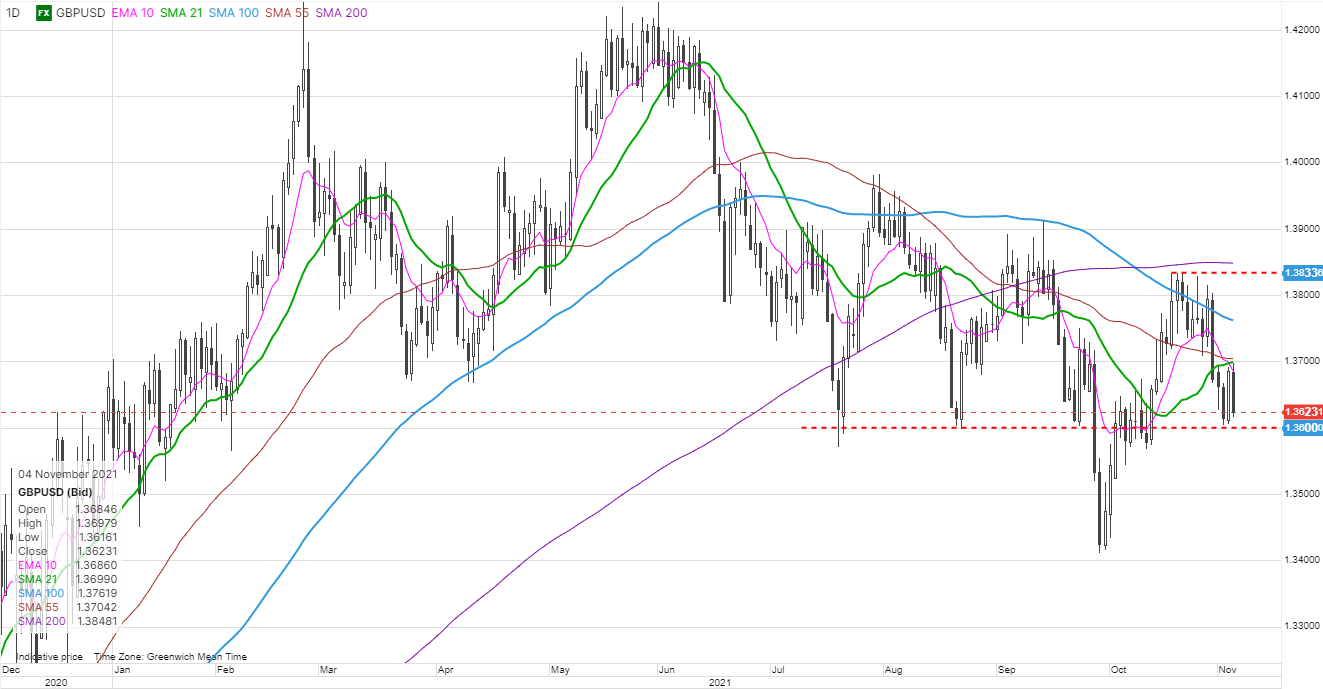Toggle the SMA 21 indicator in header
The image size is (1323, 689).
click(184, 14)
